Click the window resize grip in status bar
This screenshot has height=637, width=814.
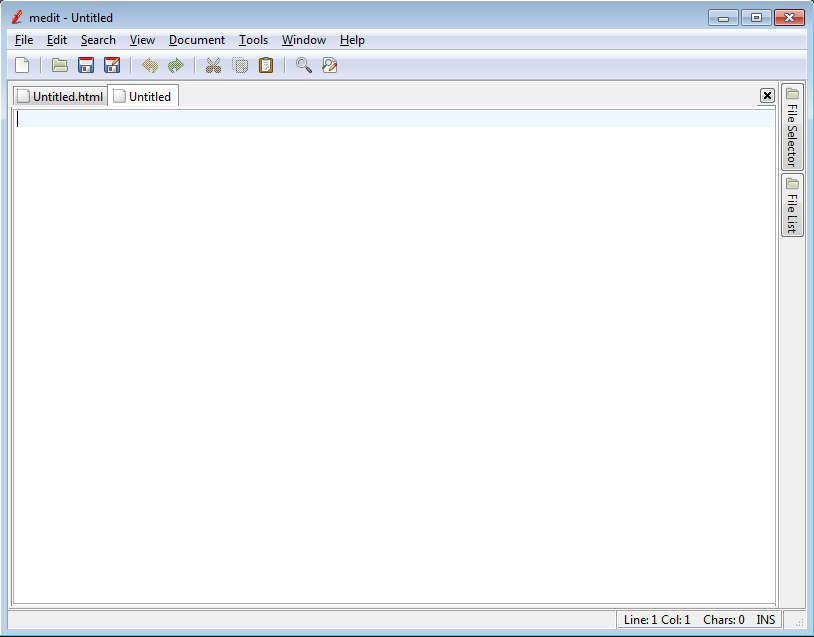click(800, 622)
